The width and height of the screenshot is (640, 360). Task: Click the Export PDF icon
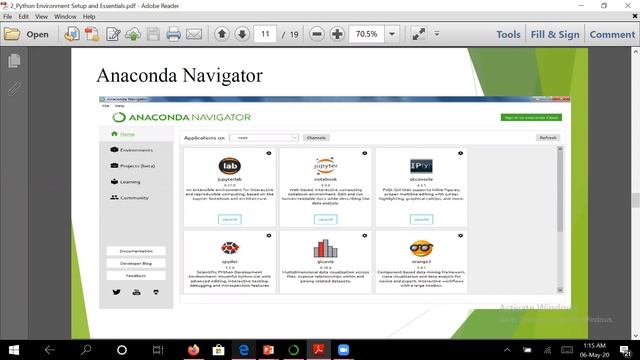point(92,34)
